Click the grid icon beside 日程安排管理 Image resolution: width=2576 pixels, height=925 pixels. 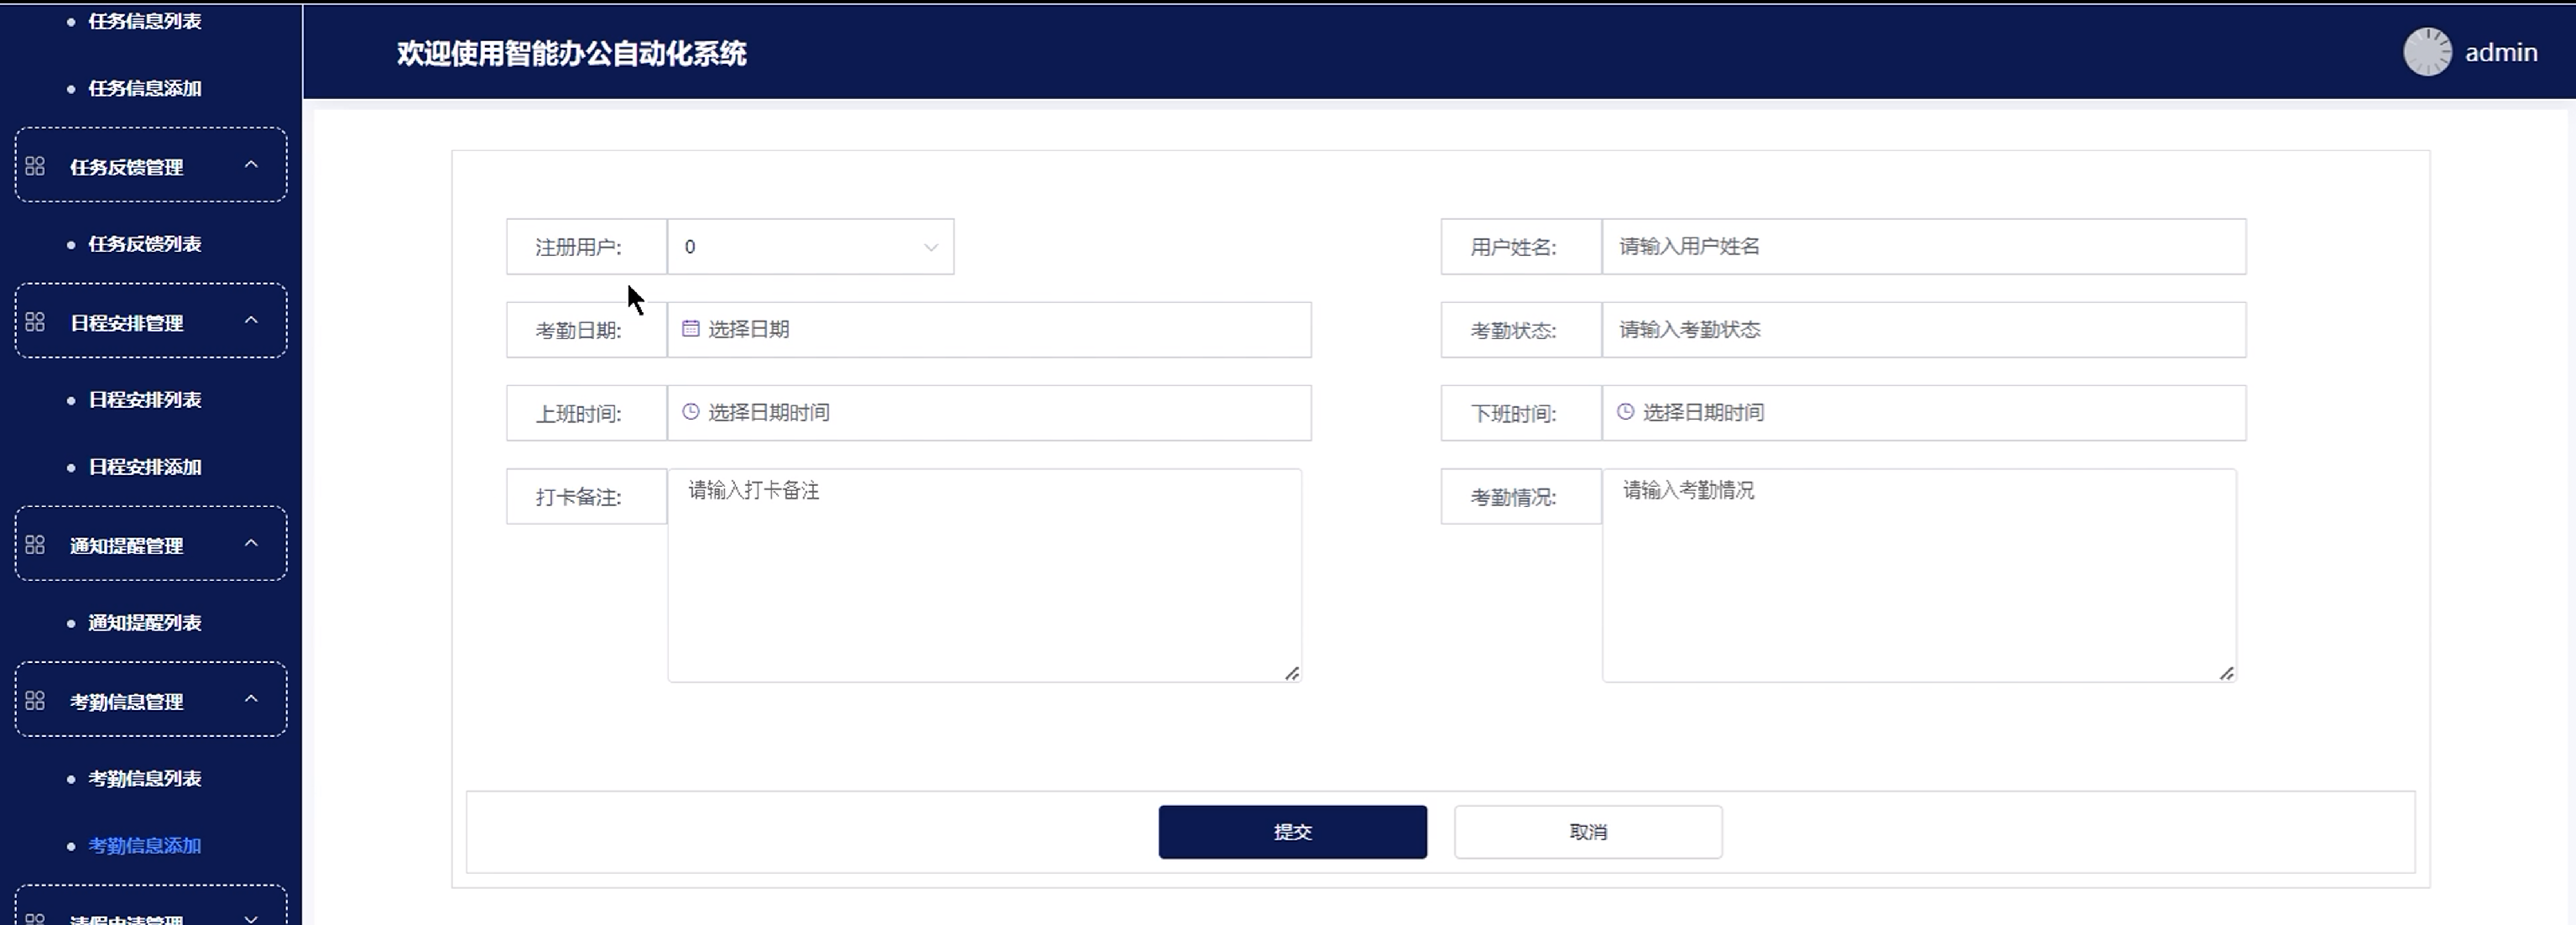(35, 322)
